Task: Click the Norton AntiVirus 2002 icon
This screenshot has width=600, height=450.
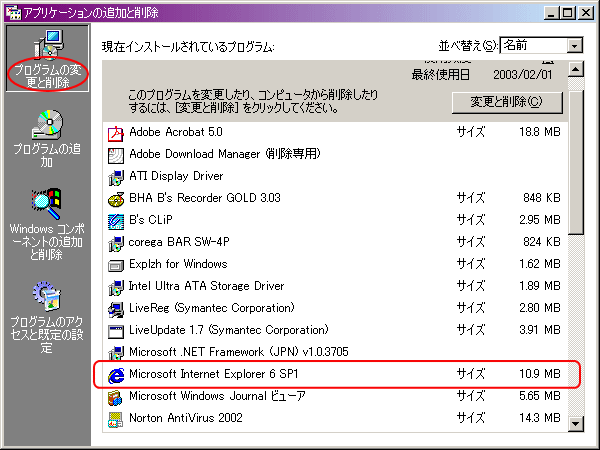Action: [x=115, y=418]
